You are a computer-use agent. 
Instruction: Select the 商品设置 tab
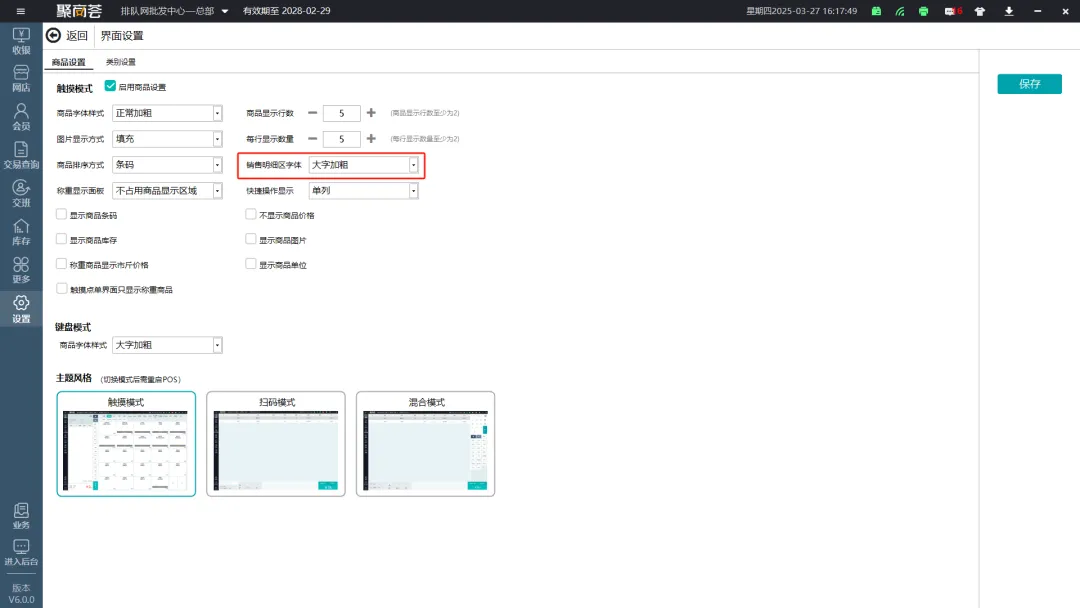tap(69, 62)
